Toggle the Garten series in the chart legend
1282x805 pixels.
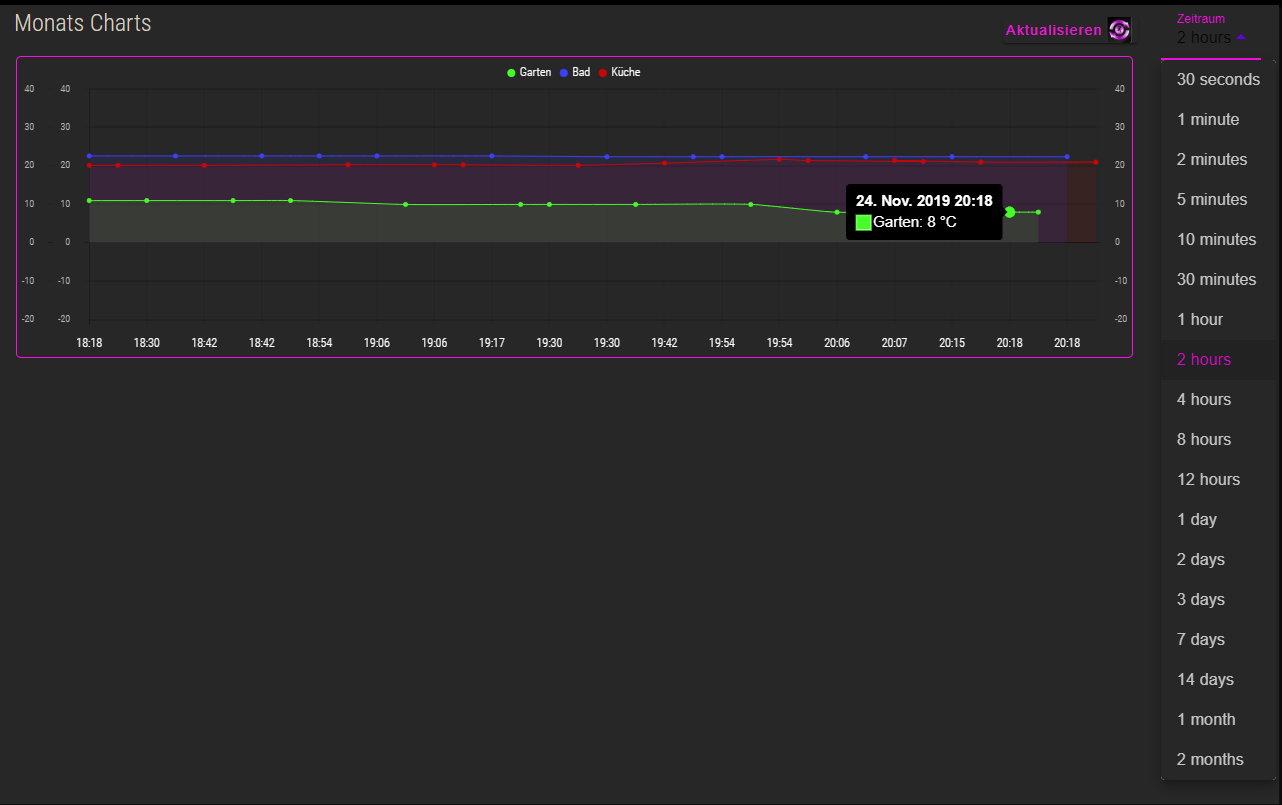(530, 73)
